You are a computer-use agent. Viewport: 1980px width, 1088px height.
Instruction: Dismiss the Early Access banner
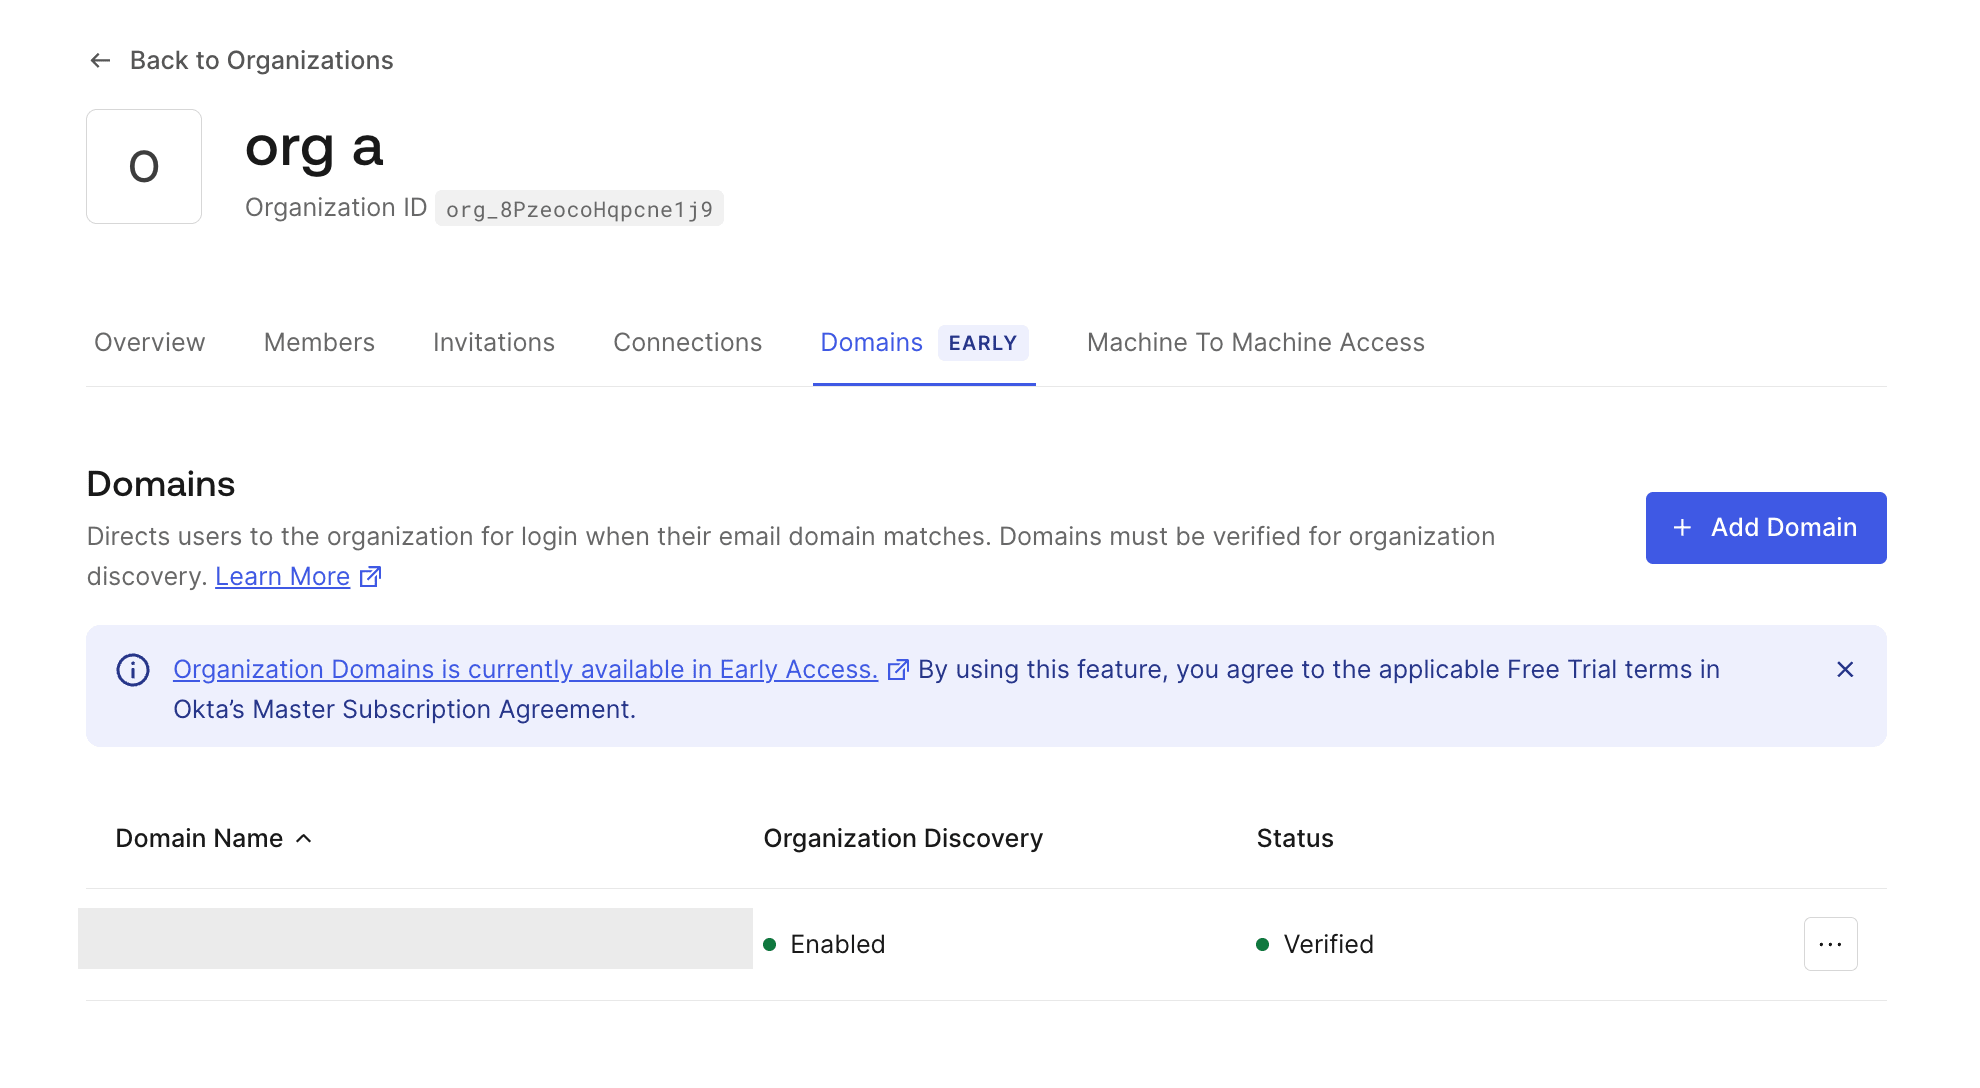(1845, 670)
